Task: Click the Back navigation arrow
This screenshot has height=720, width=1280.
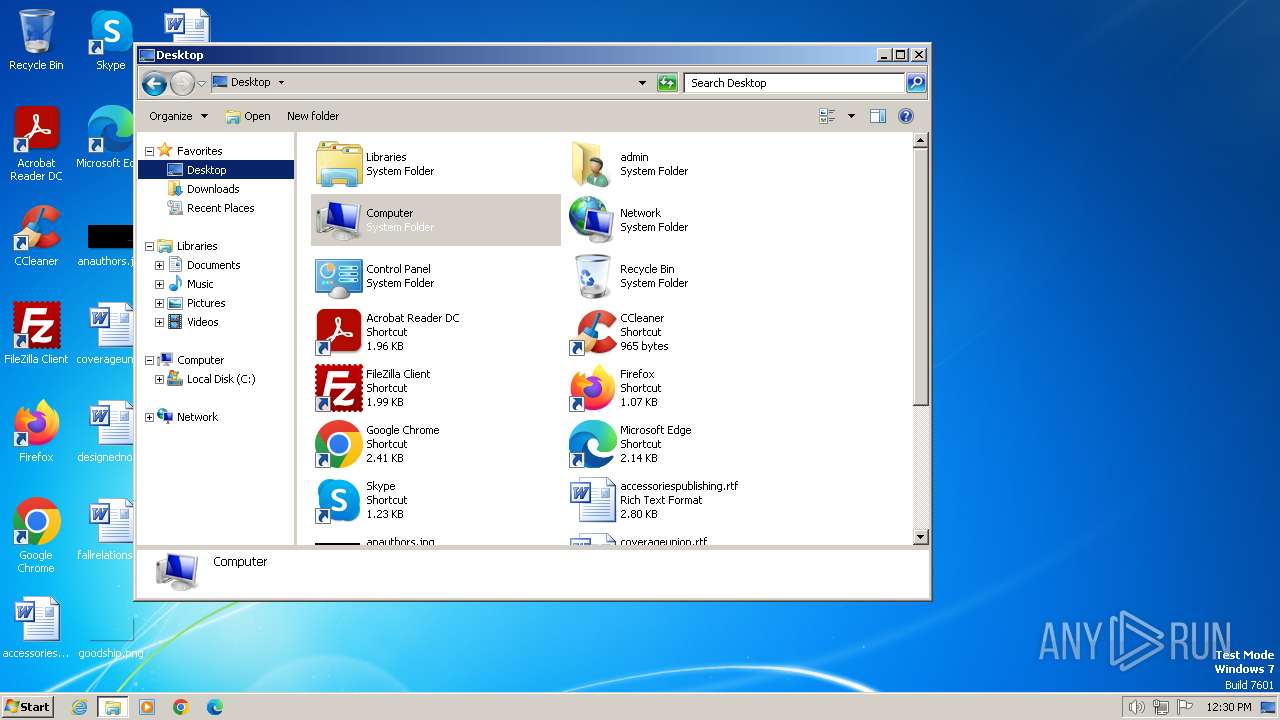Action: coord(154,83)
